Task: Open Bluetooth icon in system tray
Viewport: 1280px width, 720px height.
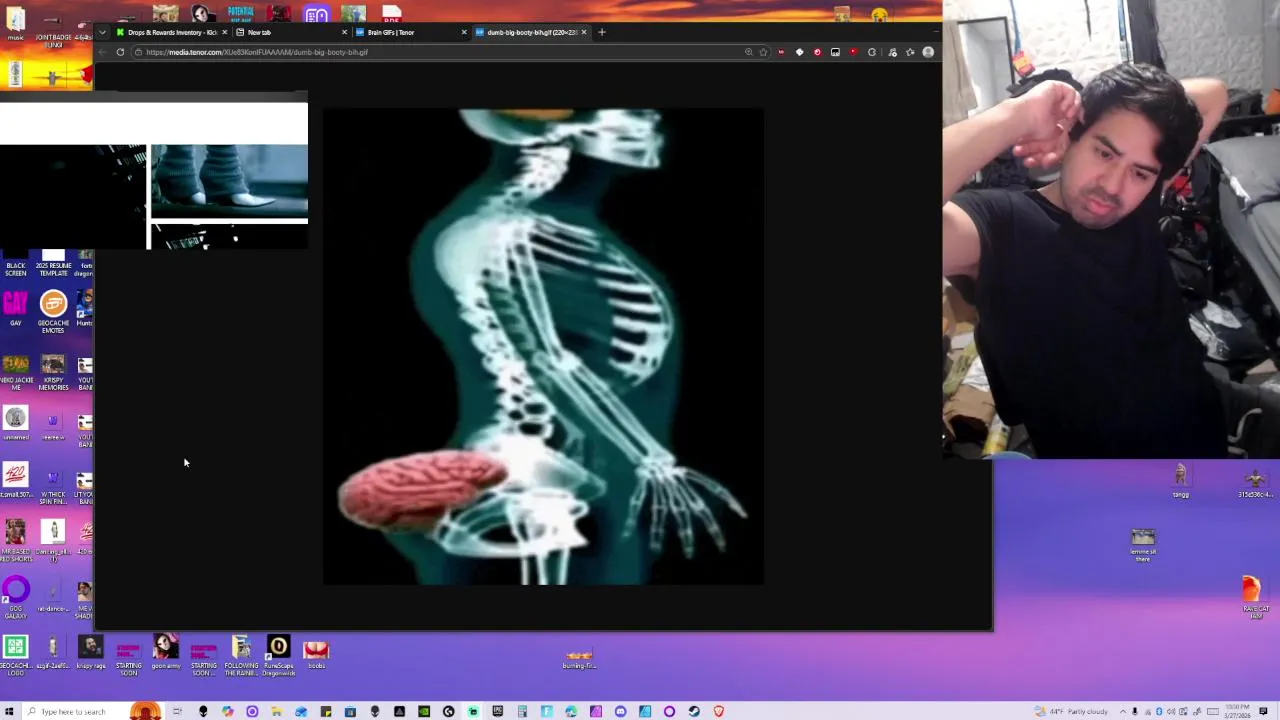Action: point(1159,711)
